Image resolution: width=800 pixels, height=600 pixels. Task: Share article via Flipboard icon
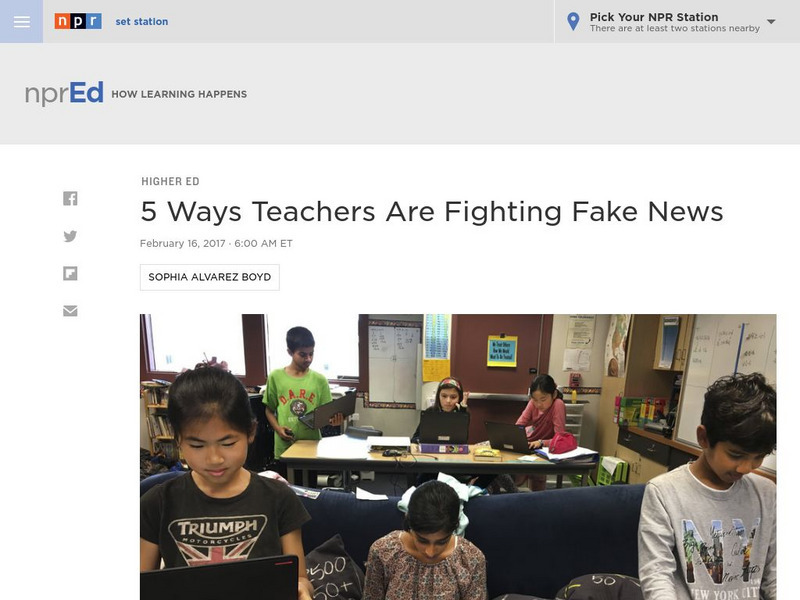coord(70,273)
